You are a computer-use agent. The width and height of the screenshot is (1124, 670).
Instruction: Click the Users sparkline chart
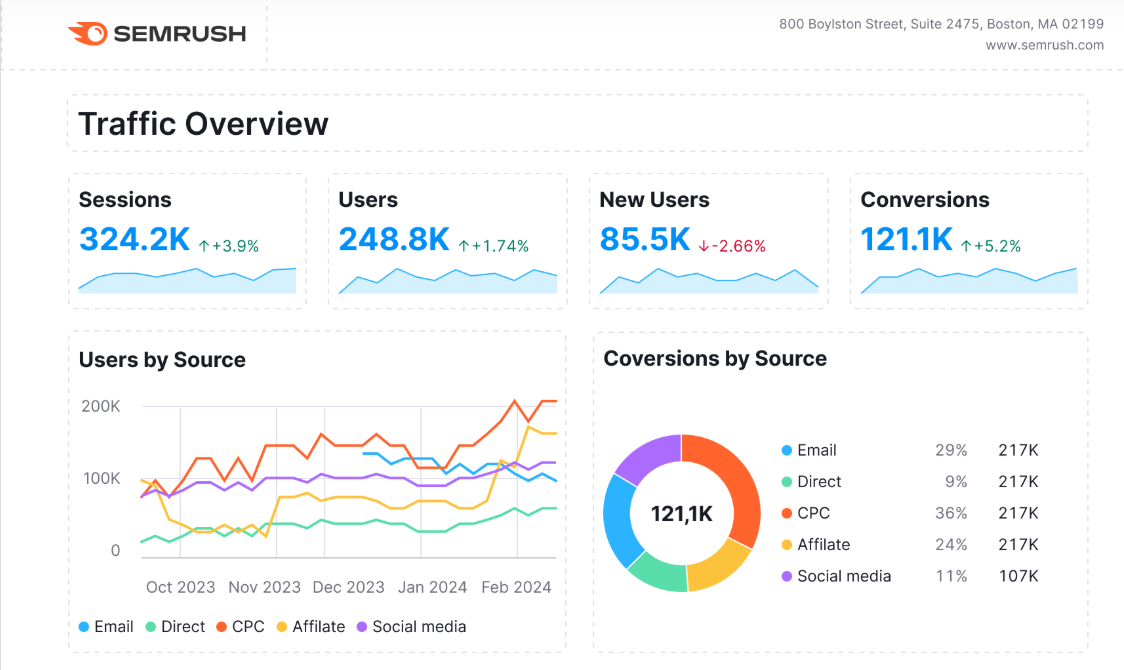[448, 281]
